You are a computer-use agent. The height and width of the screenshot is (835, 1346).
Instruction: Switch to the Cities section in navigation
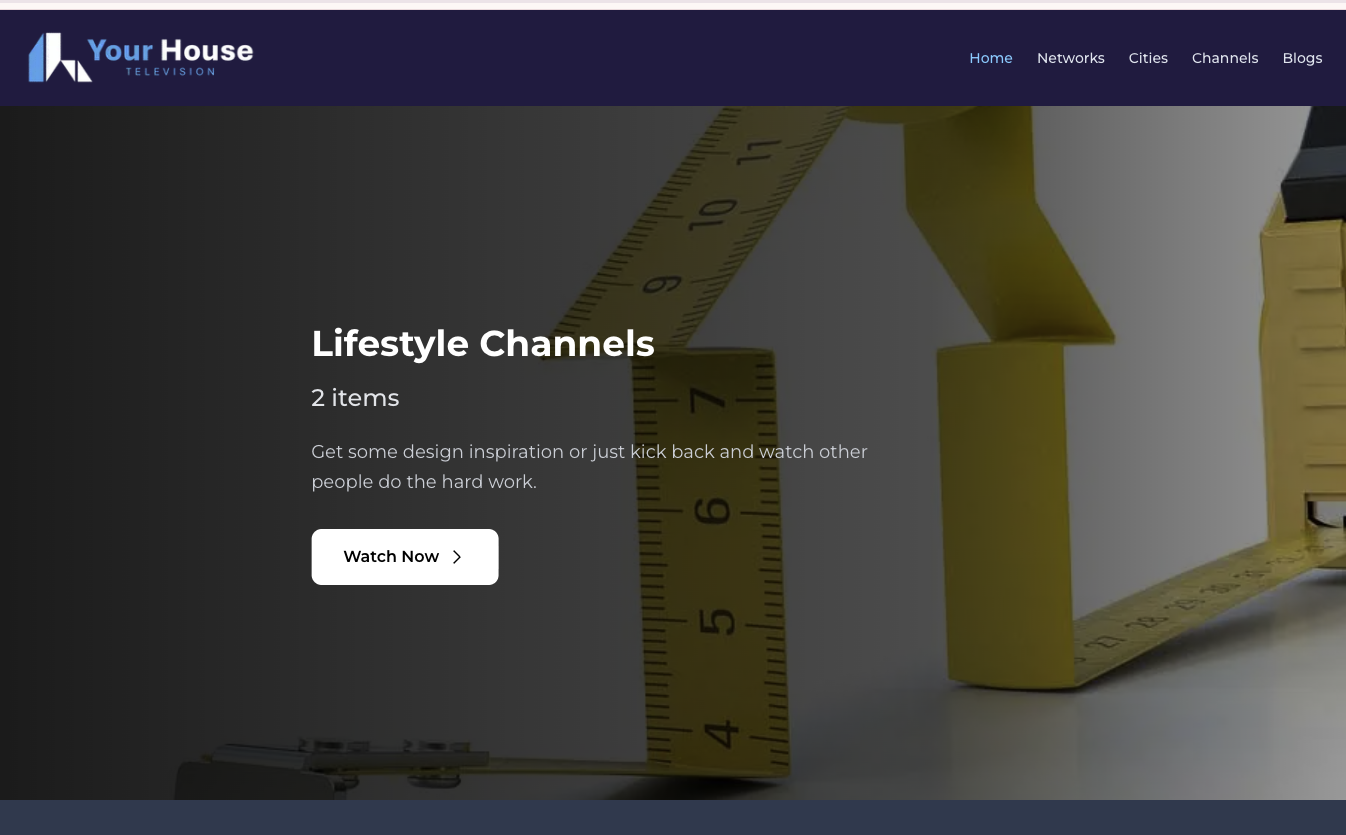coord(1148,58)
